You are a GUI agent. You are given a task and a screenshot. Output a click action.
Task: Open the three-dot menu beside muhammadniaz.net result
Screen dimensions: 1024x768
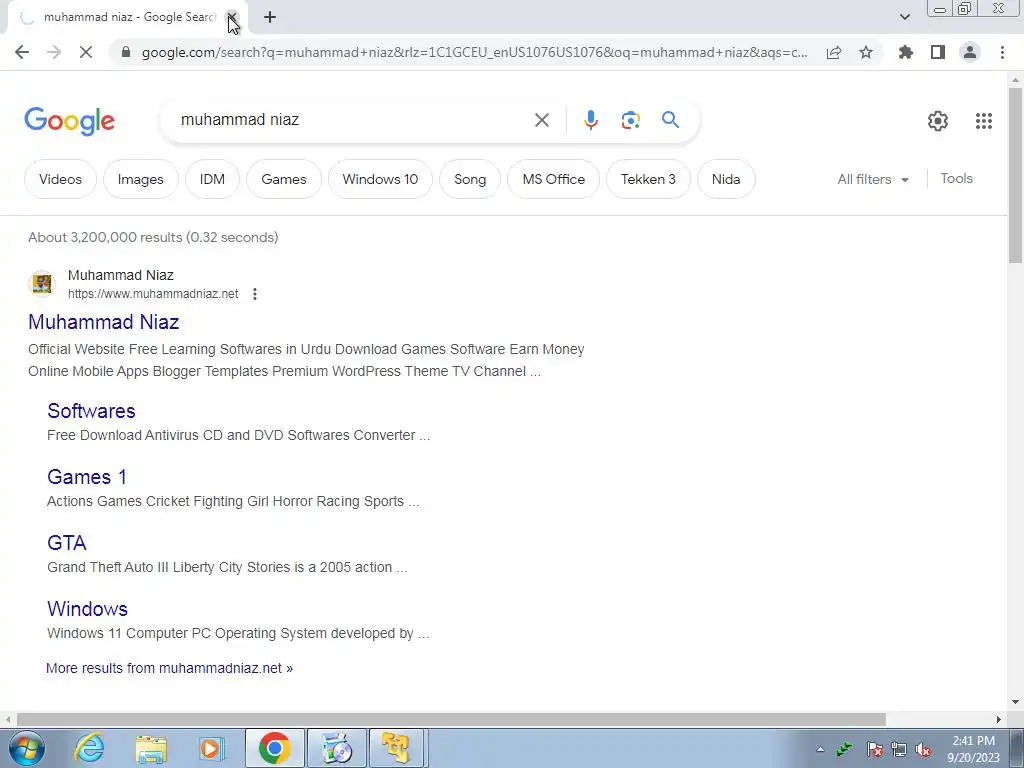tap(255, 294)
